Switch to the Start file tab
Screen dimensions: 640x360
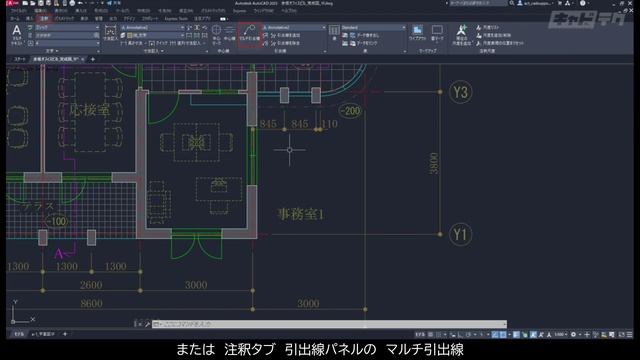(x=19, y=59)
